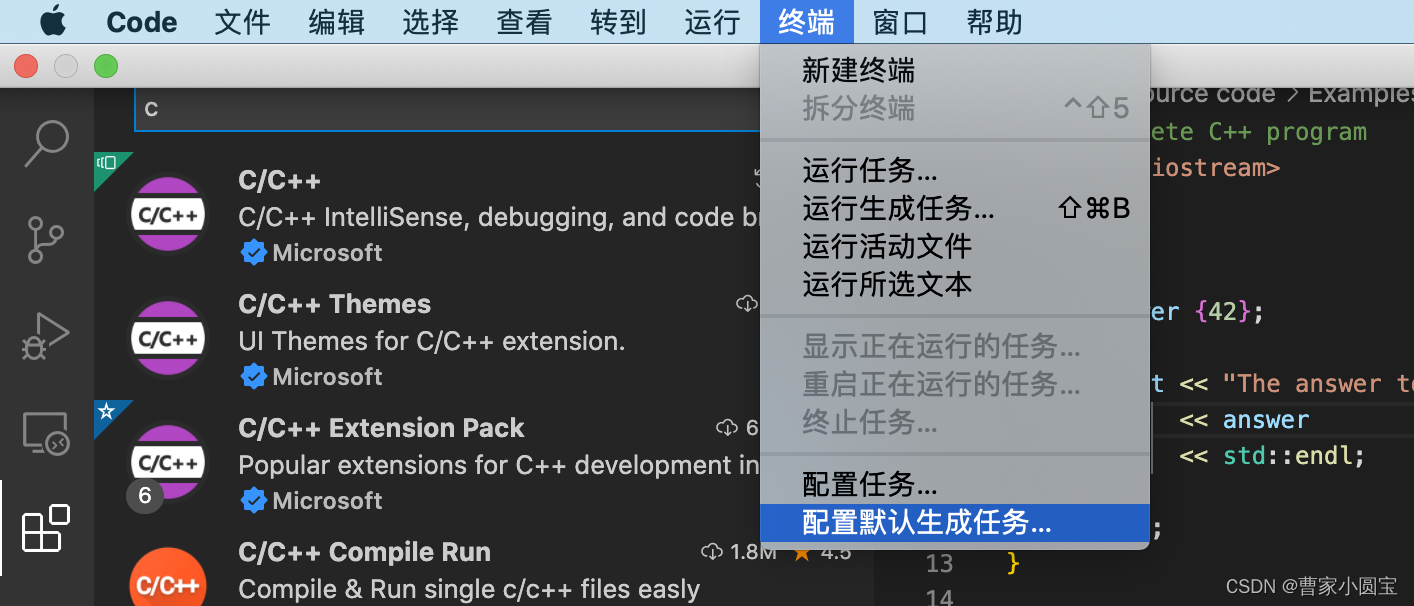The width and height of the screenshot is (1414, 606).
Task: Click the C/C++ extension logo icon
Action: click(x=168, y=214)
